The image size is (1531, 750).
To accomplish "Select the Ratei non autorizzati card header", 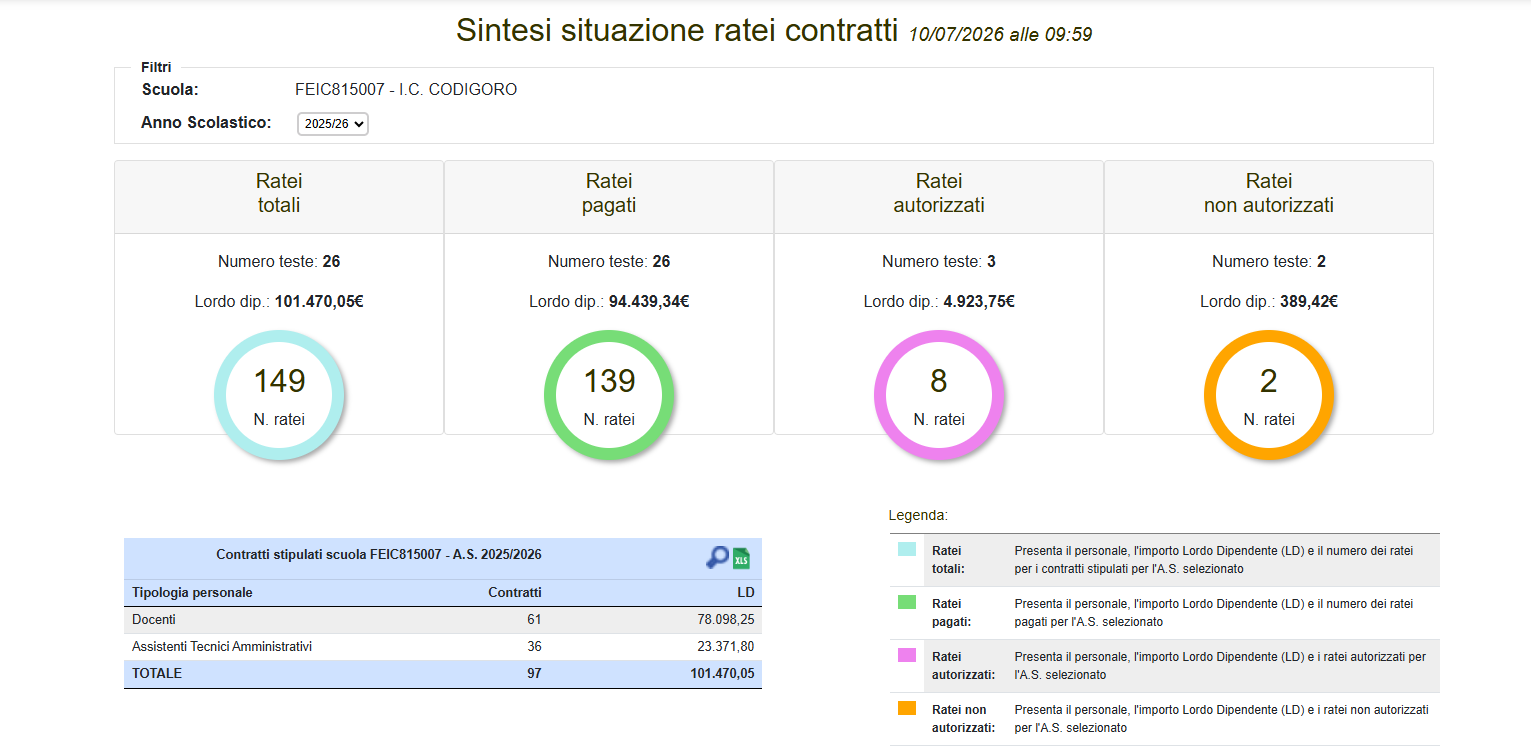I will (x=1269, y=197).
